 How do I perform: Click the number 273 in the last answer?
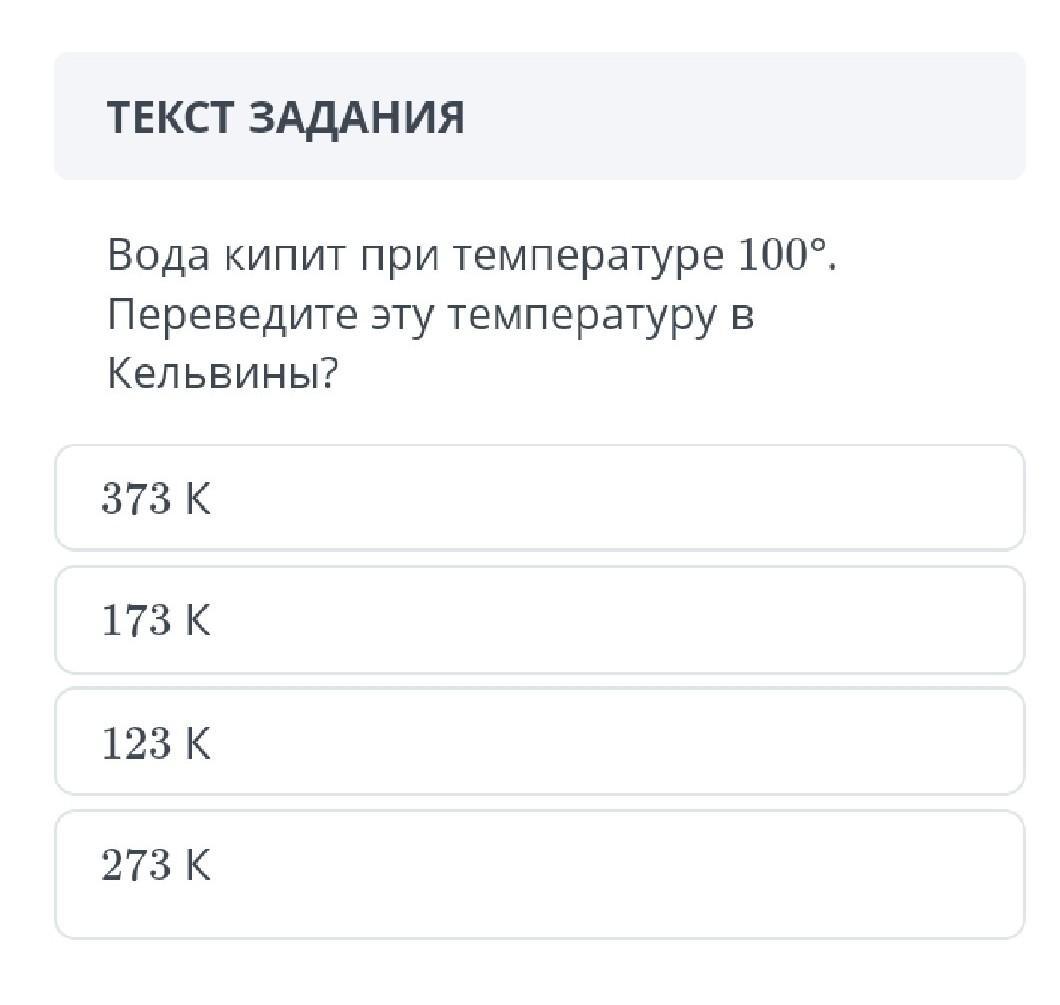(x=137, y=865)
